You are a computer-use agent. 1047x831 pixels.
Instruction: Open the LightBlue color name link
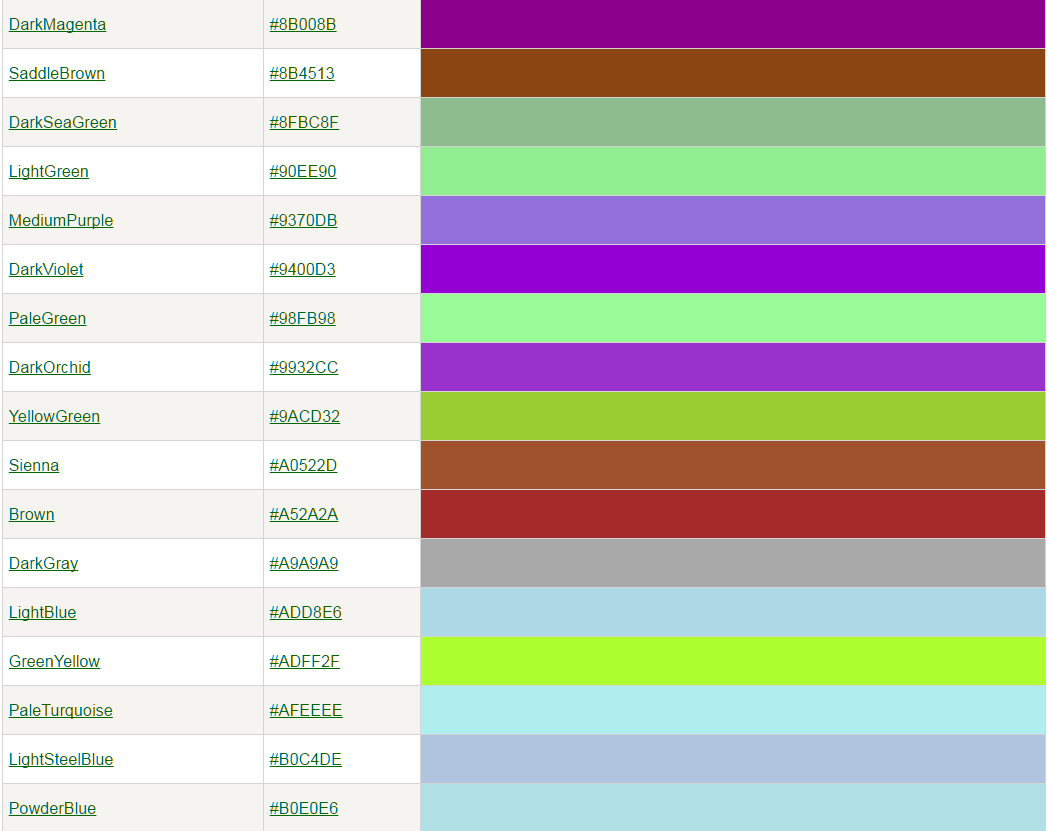pyautogui.click(x=42, y=613)
